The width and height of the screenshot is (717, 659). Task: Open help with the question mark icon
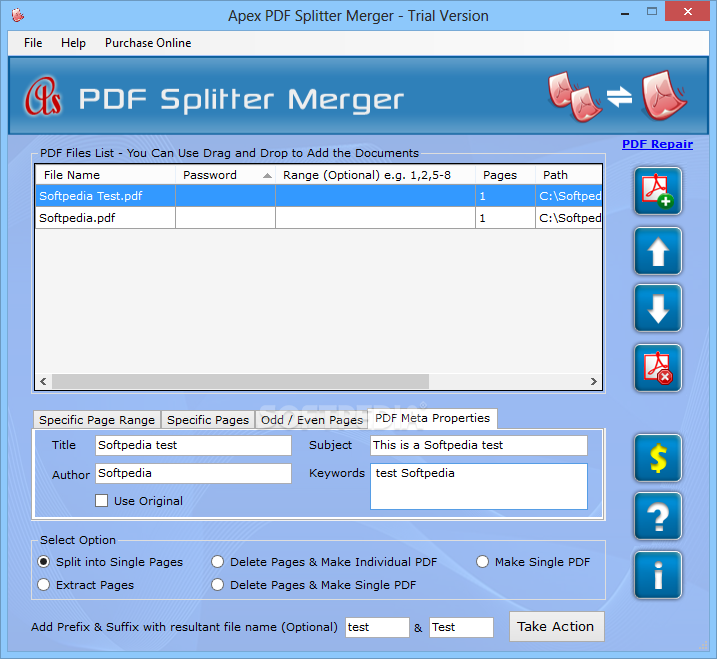(x=658, y=516)
